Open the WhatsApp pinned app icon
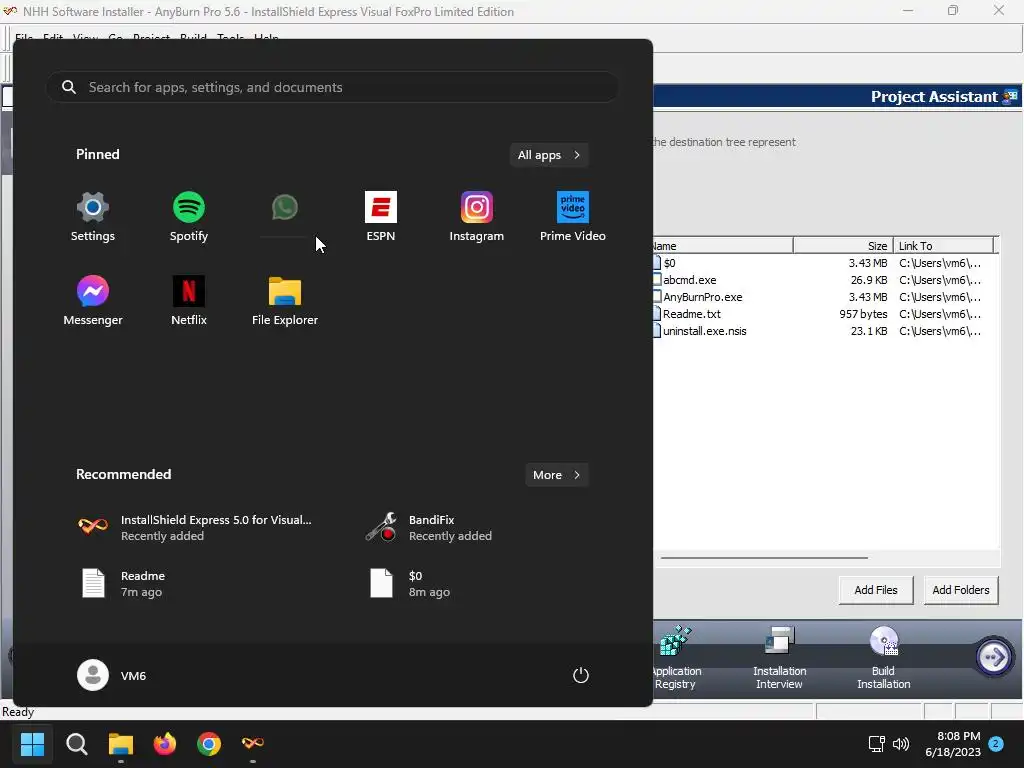Screen dimensions: 1024x768 pyautogui.click(x=285, y=208)
